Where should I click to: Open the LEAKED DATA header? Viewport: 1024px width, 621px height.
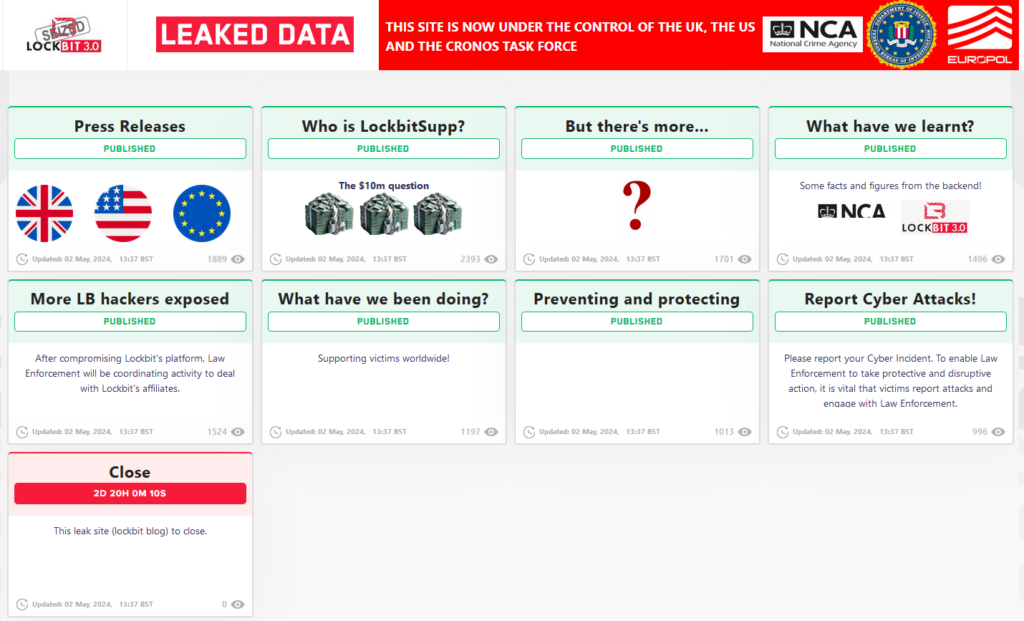click(254, 34)
